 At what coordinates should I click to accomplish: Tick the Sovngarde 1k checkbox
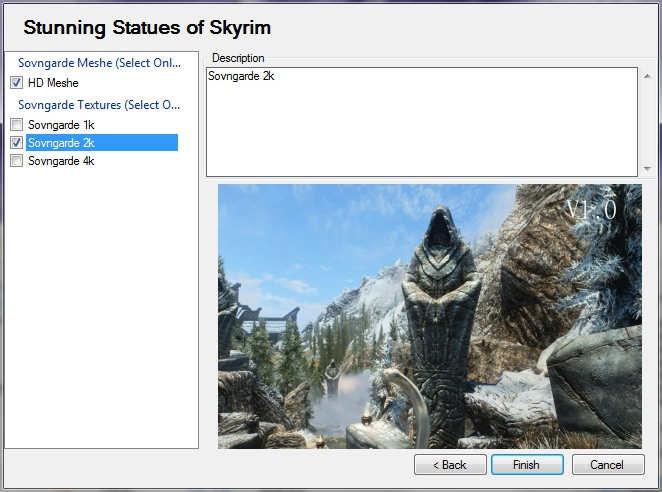coord(16,125)
